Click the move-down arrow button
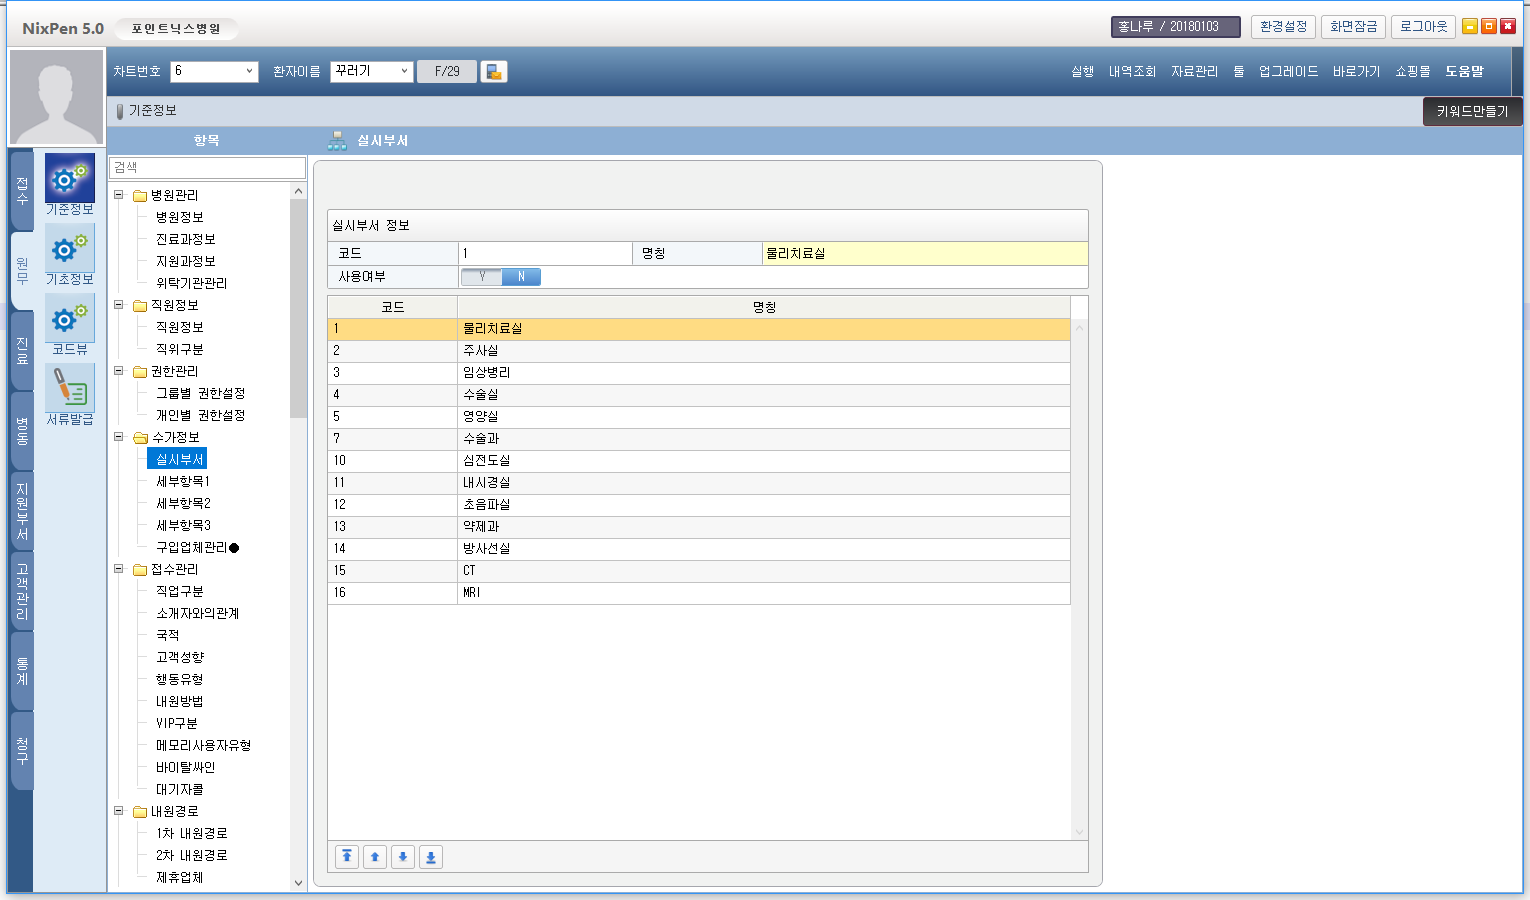Screen dimensions: 1530x900 tap(403, 857)
